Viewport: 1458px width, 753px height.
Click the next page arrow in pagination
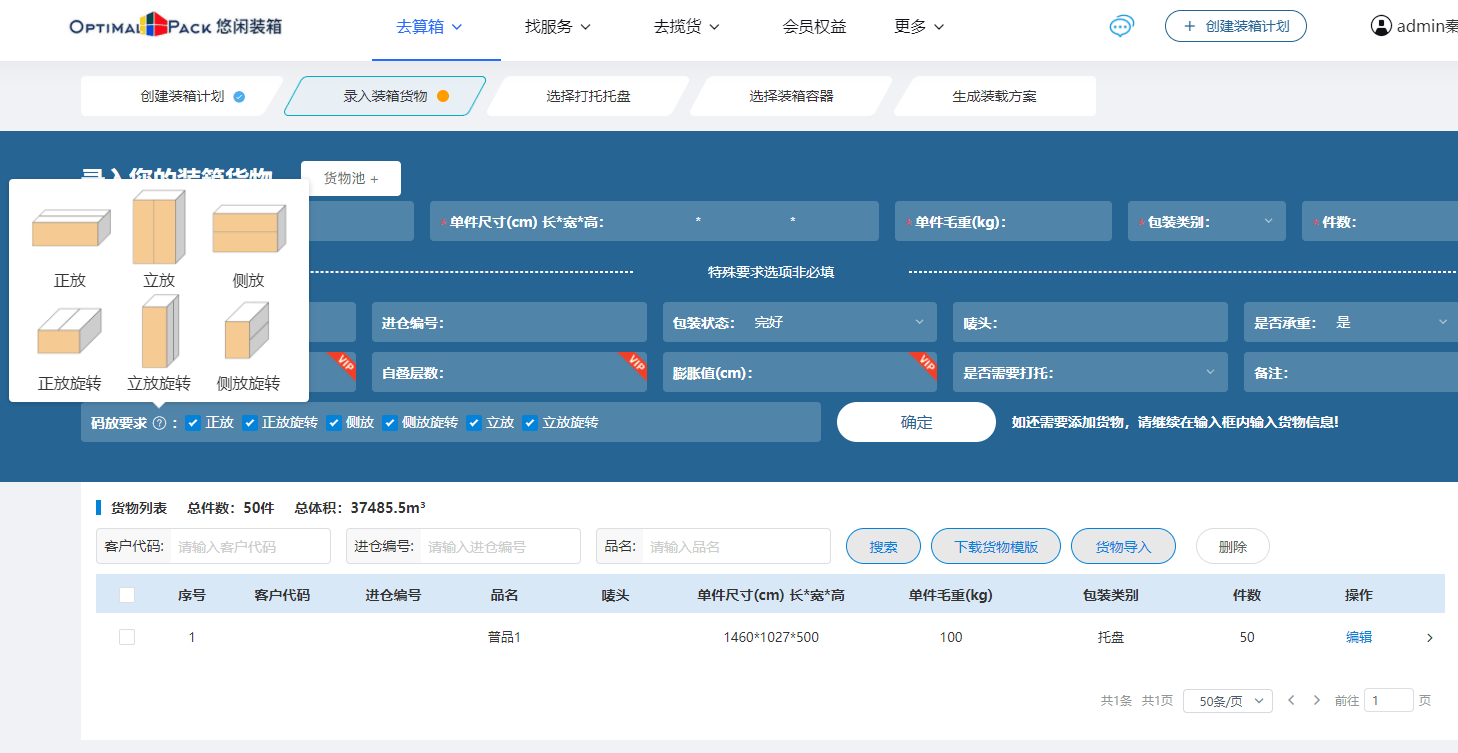pyautogui.click(x=1316, y=700)
